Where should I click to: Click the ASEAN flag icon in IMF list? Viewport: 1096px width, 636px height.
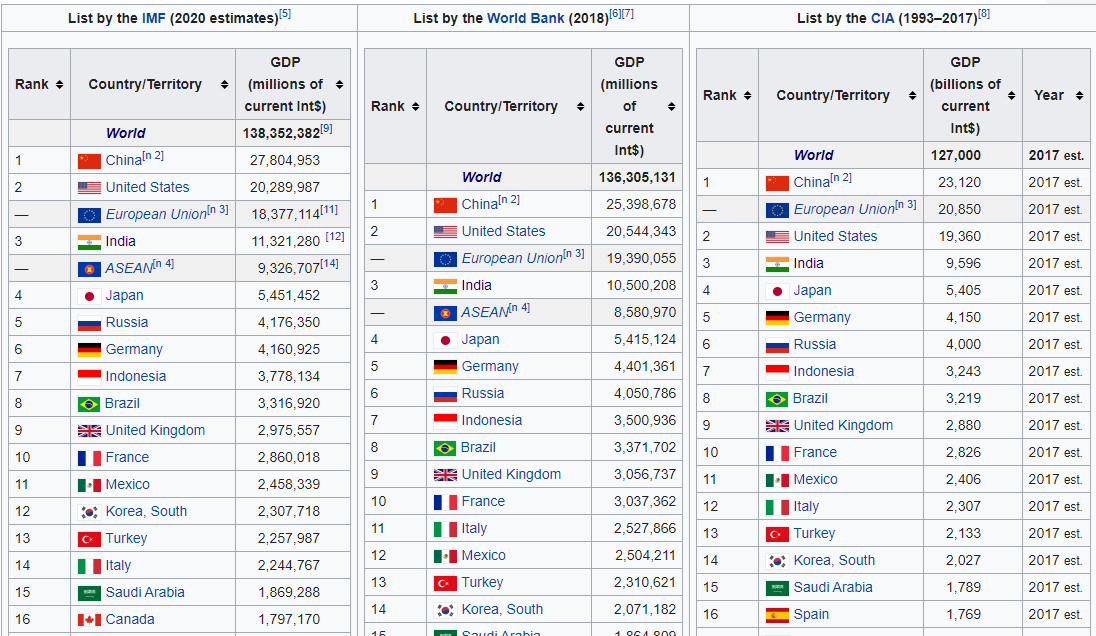pyautogui.click(x=89, y=269)
